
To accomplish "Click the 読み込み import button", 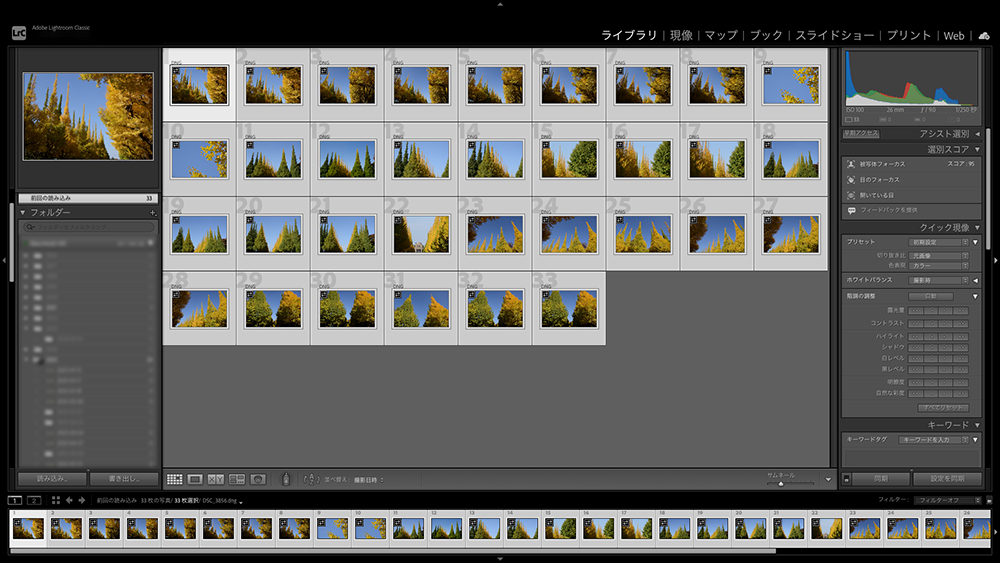I will click(x=52, y=479).
